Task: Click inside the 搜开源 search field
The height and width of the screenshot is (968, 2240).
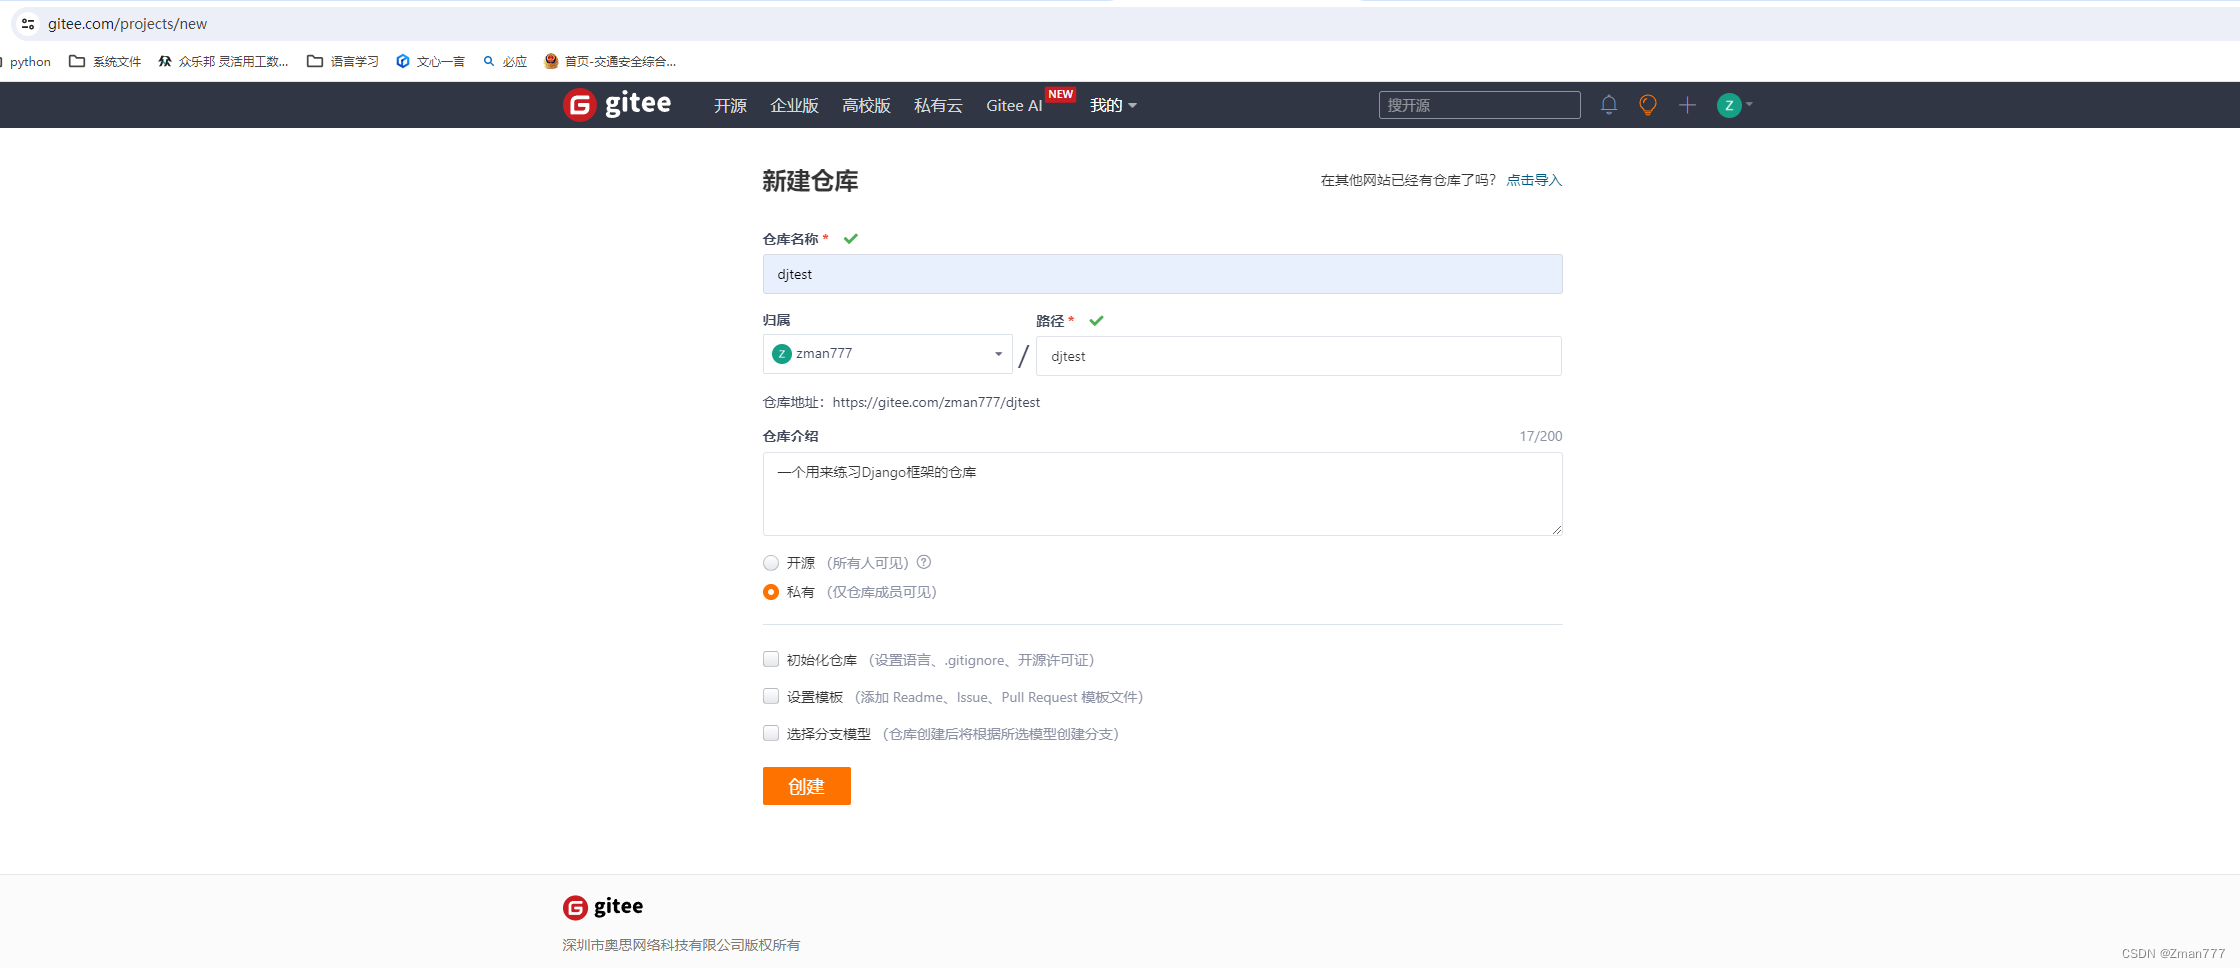Action: 1478,104
